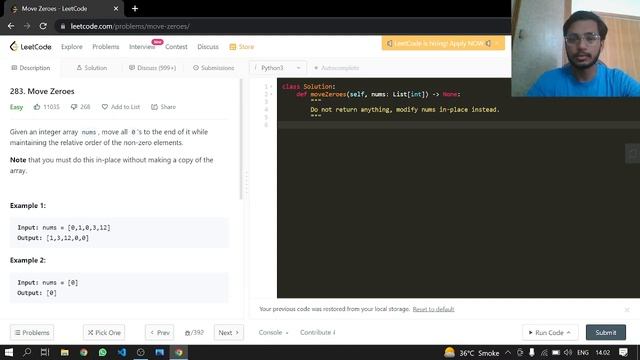Click the battery tray icon
640x360 pixels.
[x=556, y=353]
